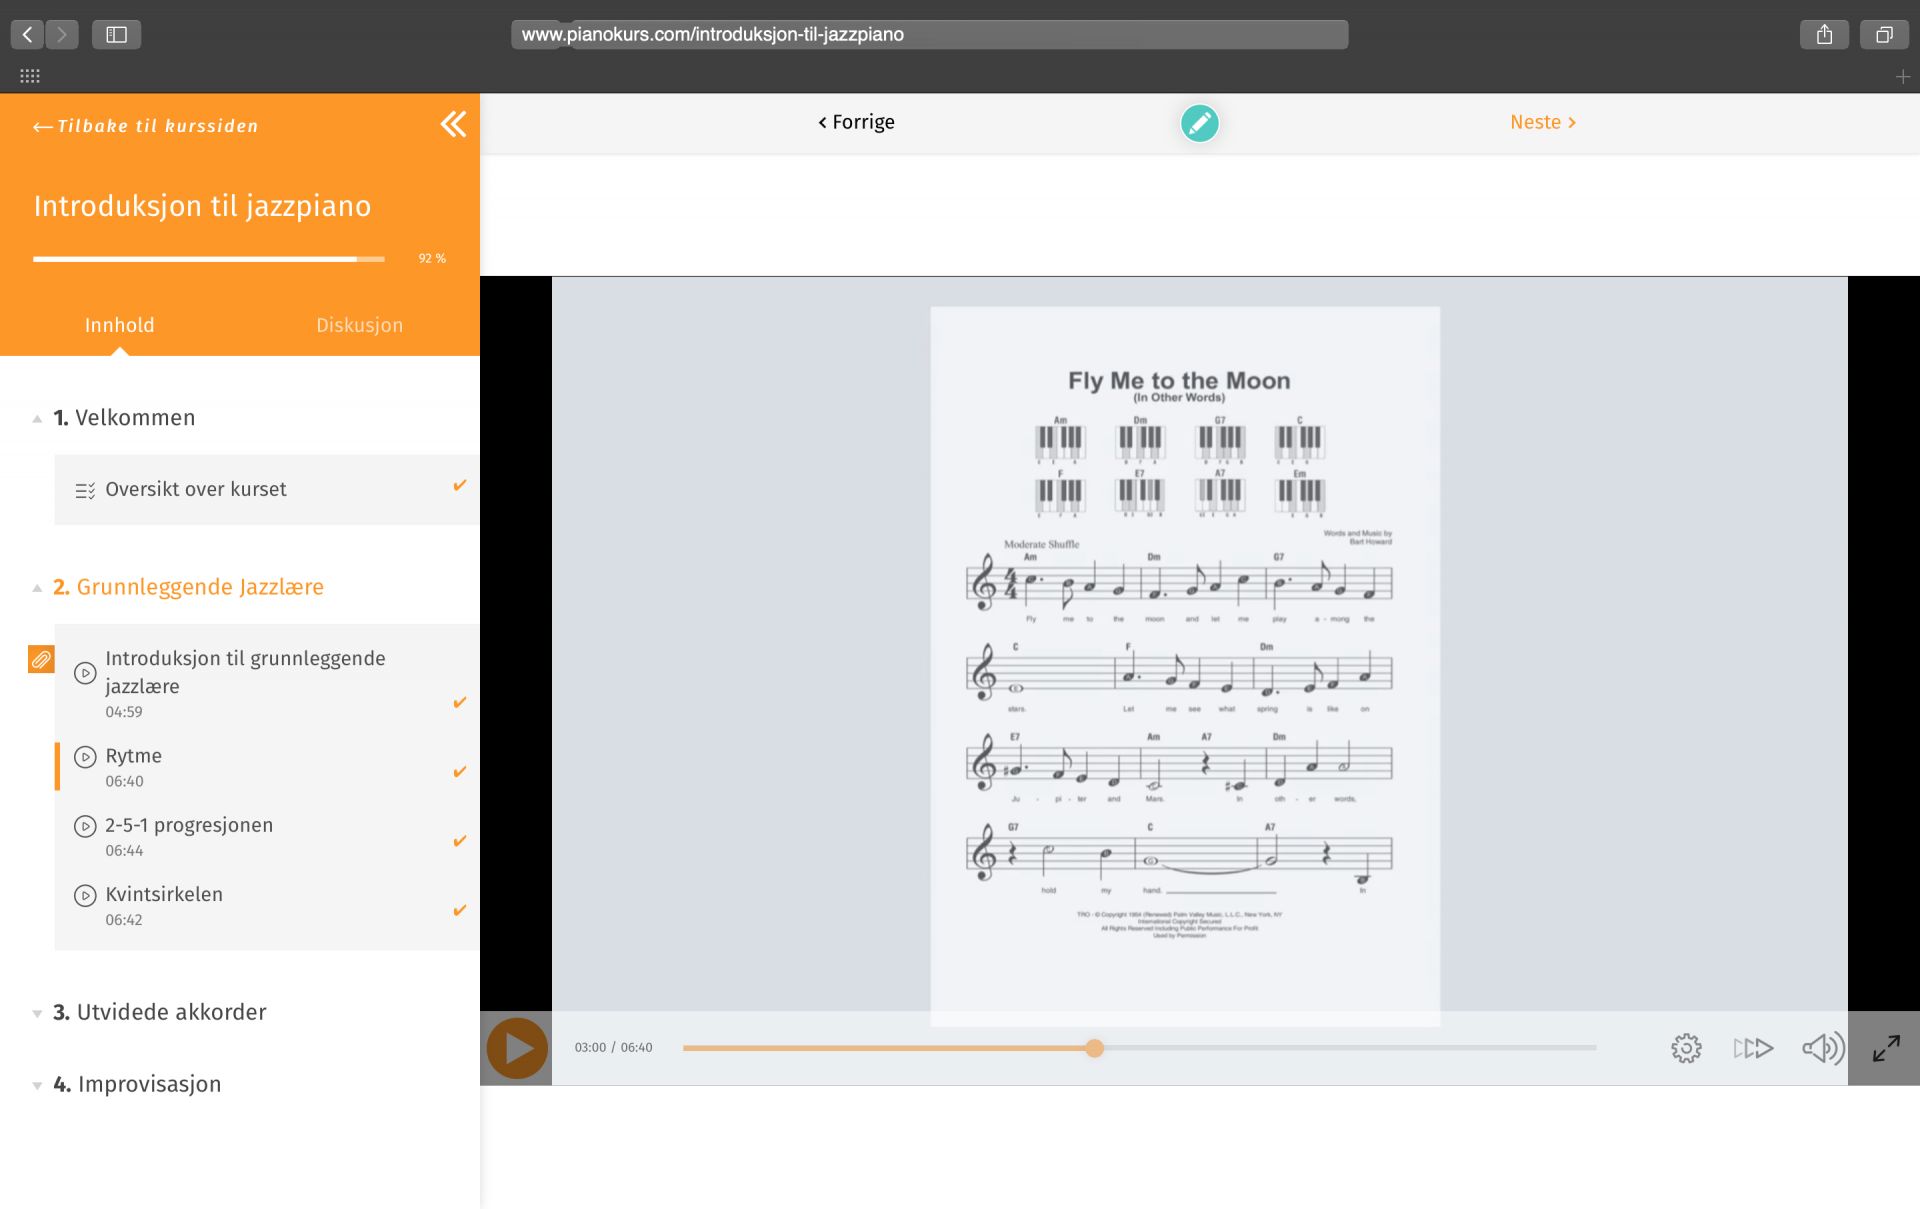Viewport: 1920px width, 1209px height.
Task: Click the course progress bar at 92 %
Action: coord(208,259)
